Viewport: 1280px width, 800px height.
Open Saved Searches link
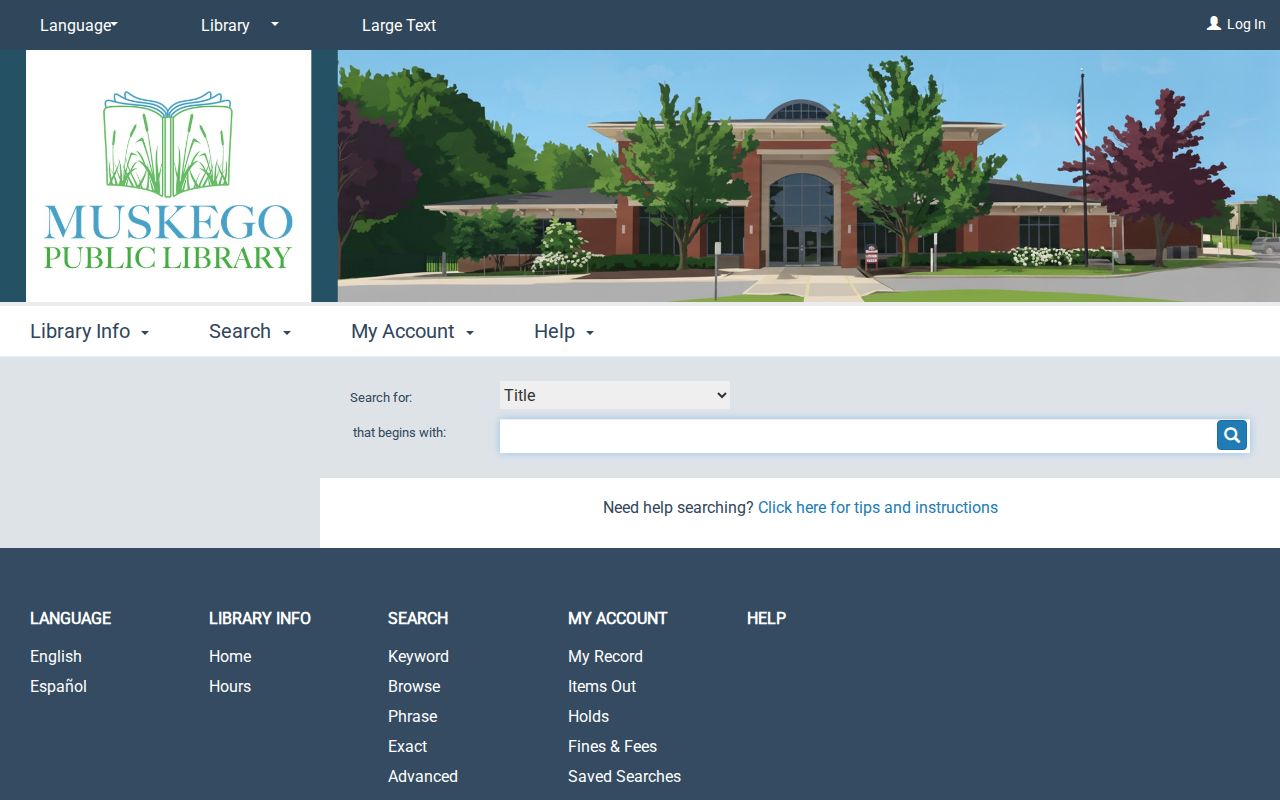(x=624, y=776)
